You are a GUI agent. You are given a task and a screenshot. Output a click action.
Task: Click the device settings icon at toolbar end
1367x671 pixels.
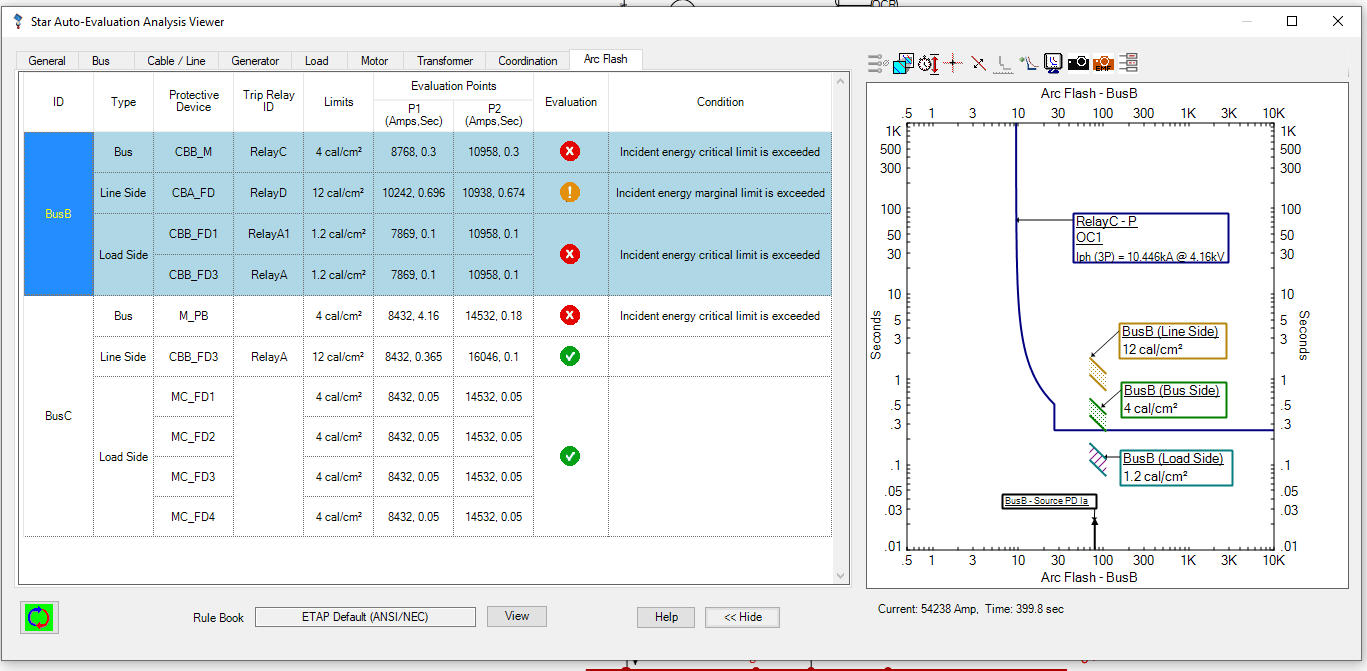pos(1130,62)
